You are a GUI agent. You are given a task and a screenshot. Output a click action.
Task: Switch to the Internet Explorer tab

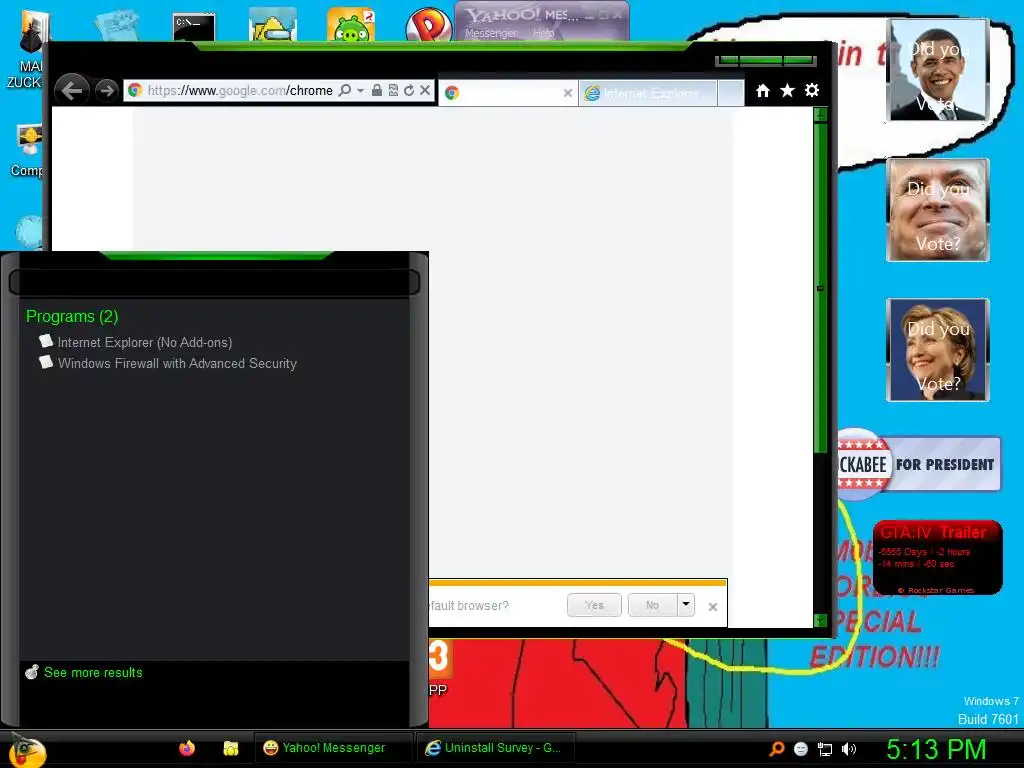coord(648,93)
